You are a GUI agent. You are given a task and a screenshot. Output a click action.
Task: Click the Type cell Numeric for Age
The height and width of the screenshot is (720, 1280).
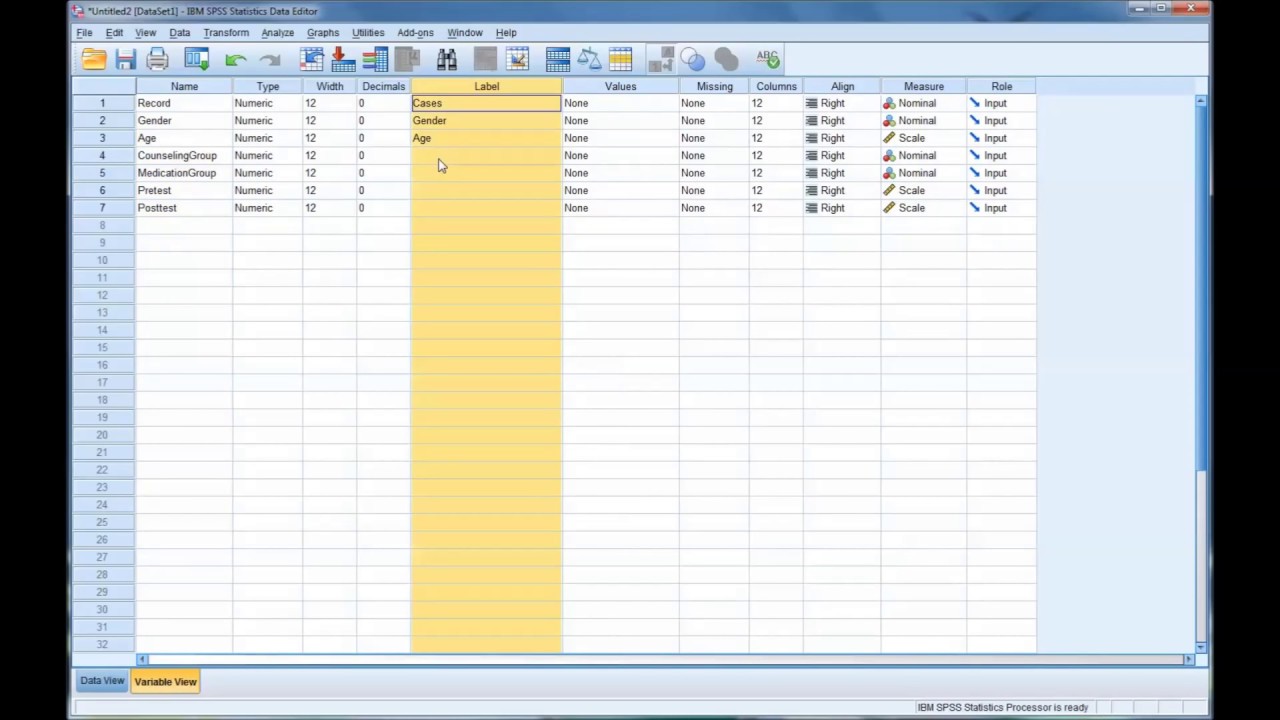pyautogui.click(x=267, y=138)
